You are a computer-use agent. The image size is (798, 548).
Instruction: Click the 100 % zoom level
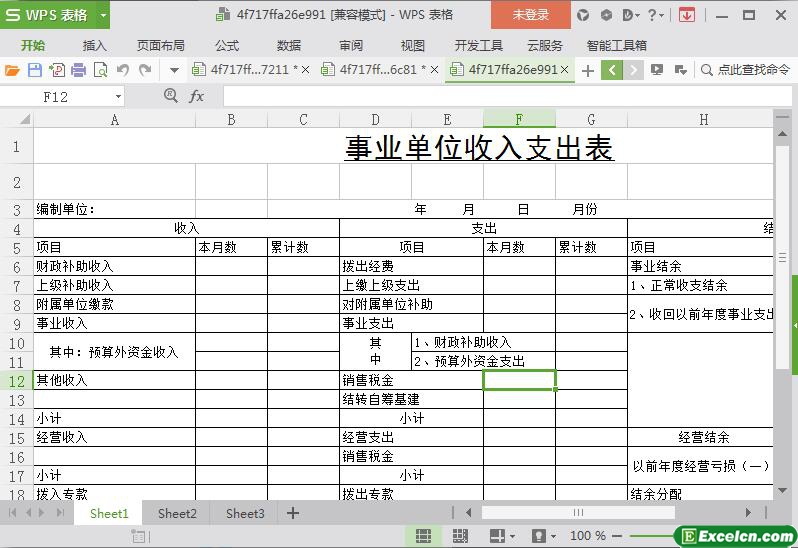(588, 536)
